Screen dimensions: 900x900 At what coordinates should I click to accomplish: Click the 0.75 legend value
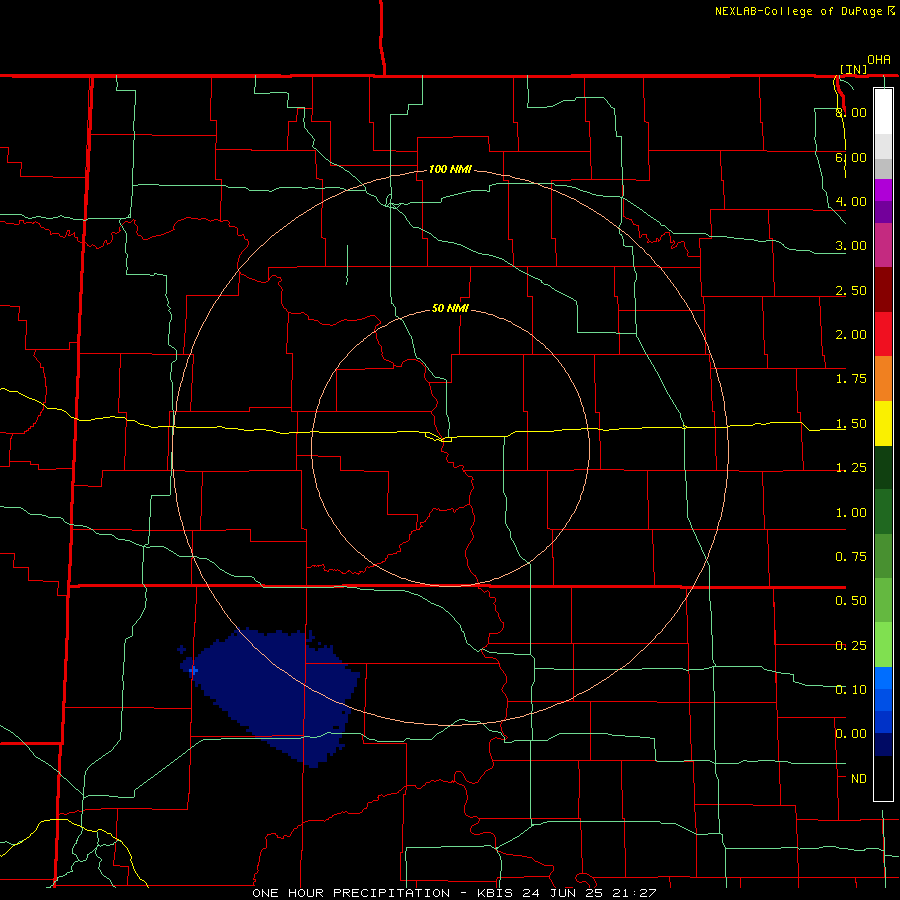click(851, 557)
